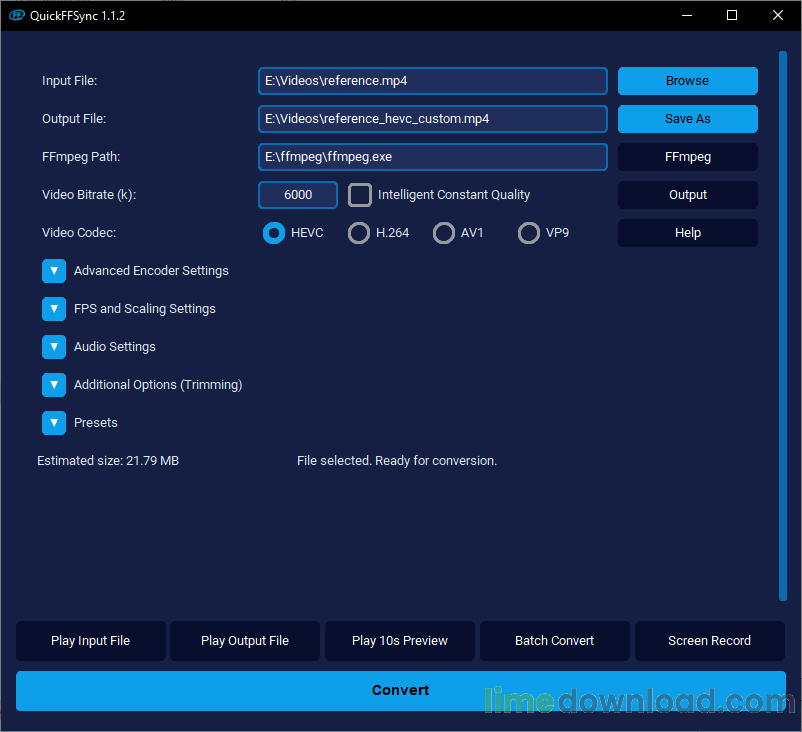Click the Video Bitrate field showing 6000
Viewport: 802px width, 732px height.
pos(298,195)
